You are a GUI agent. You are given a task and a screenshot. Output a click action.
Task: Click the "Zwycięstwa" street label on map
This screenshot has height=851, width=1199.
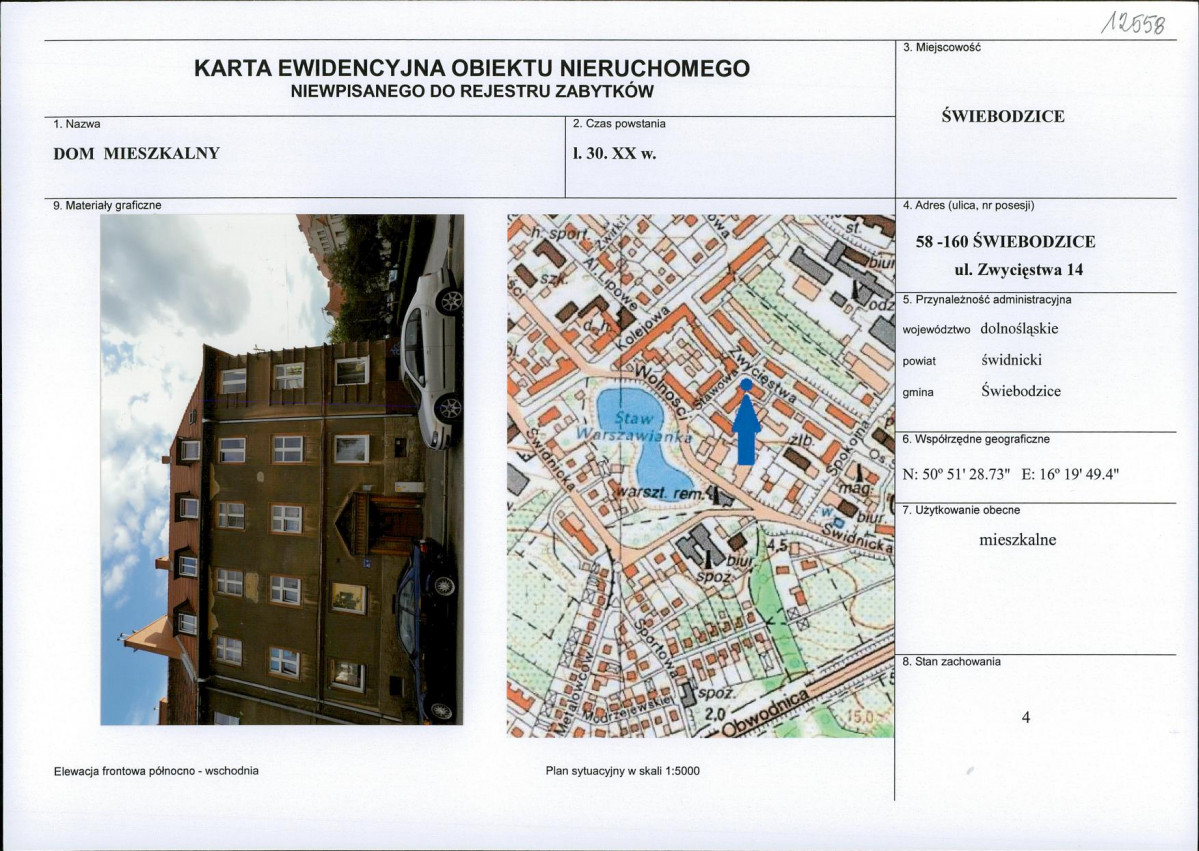point(762,373)
